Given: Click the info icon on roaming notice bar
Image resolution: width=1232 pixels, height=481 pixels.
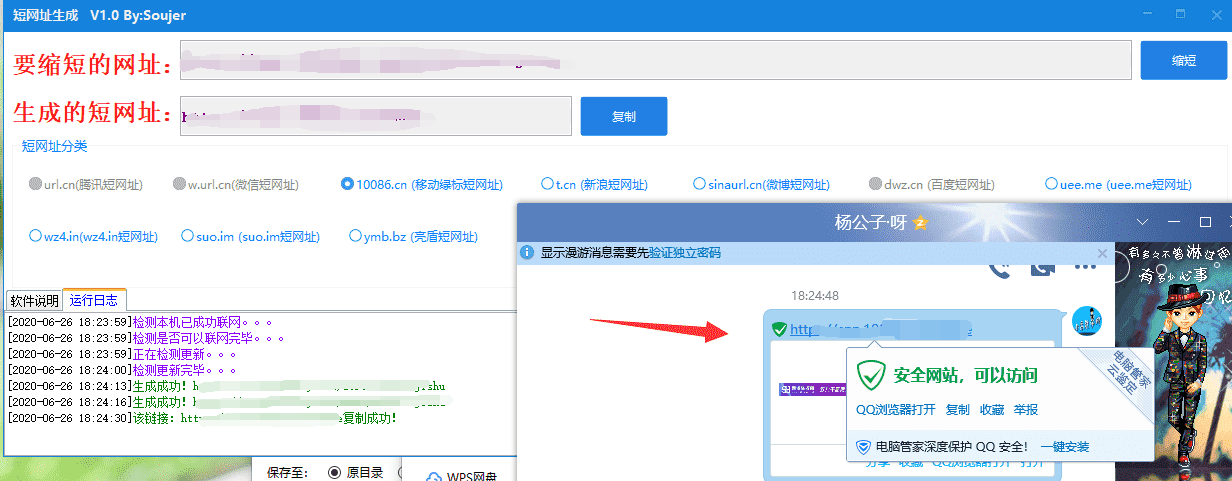Looking at the screenshot, I should coord(529,253).
